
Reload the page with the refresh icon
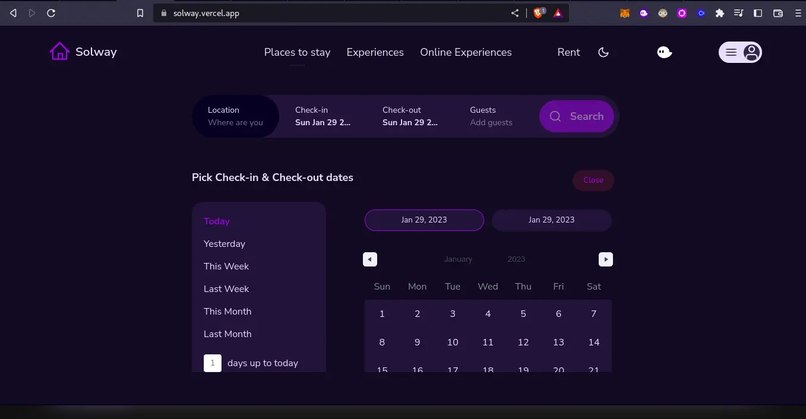pos(51,13)
